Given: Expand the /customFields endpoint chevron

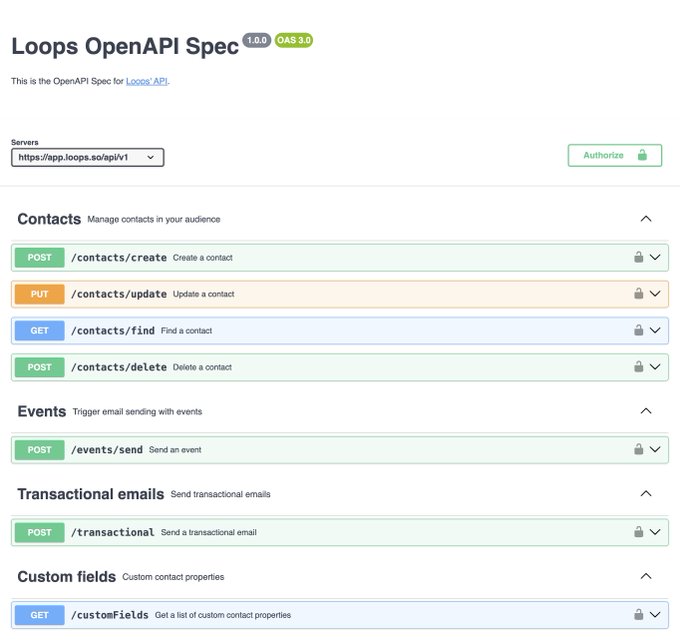Looking at the screenshot, I should 655,615.
